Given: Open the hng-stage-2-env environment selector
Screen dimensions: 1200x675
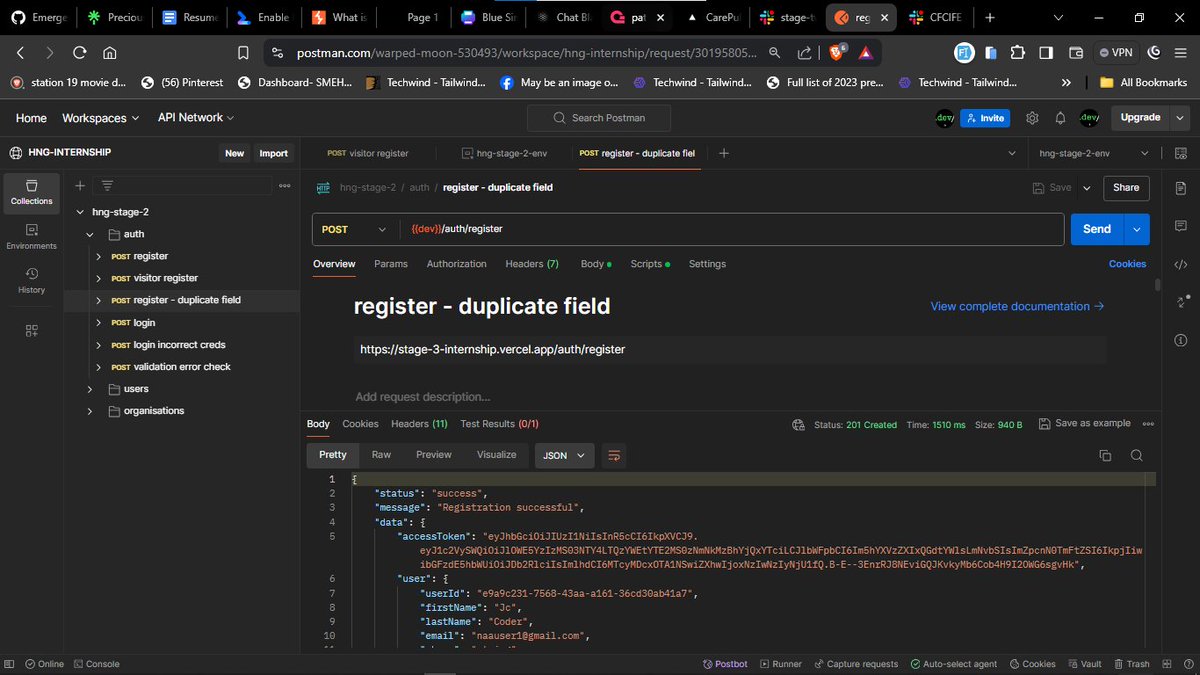Looking at the screenshot, I should pos(1094,153).
